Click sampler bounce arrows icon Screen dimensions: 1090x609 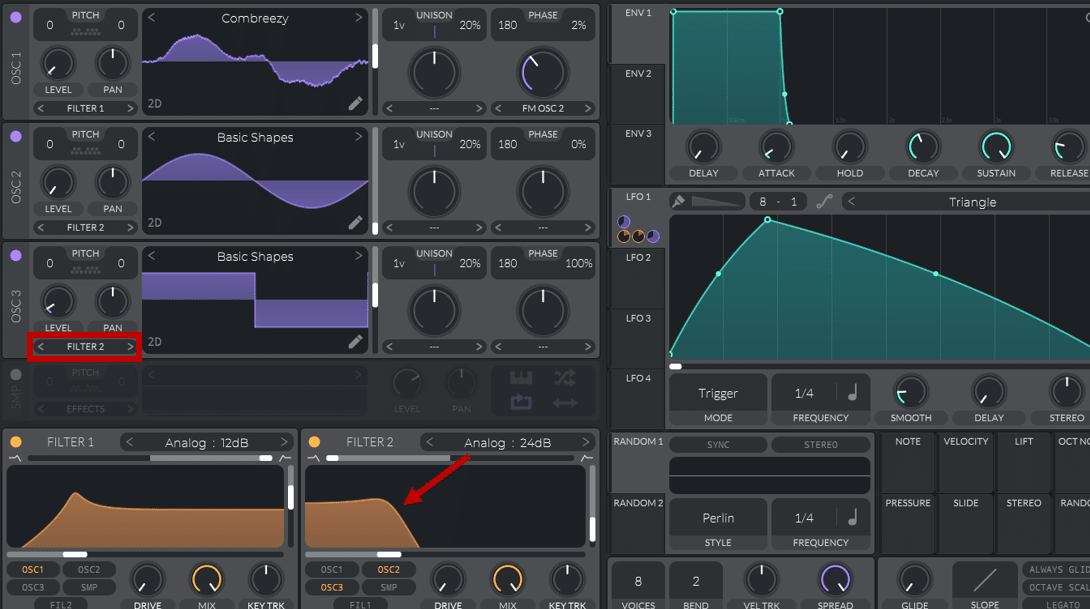pyautogui.click(x=564, y=403)
